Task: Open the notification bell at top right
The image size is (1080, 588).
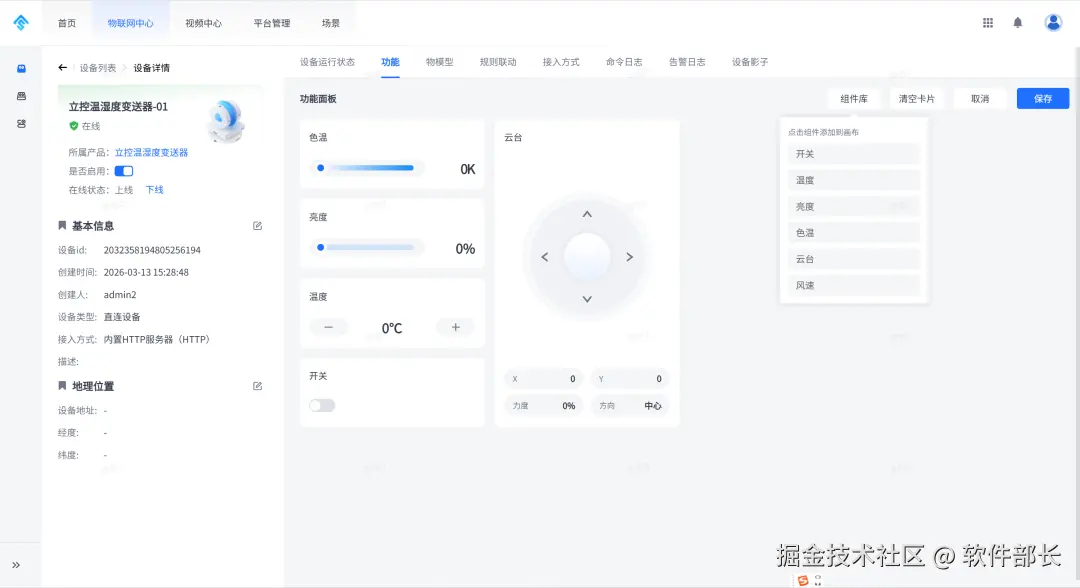Action: tap(1018, 21)
